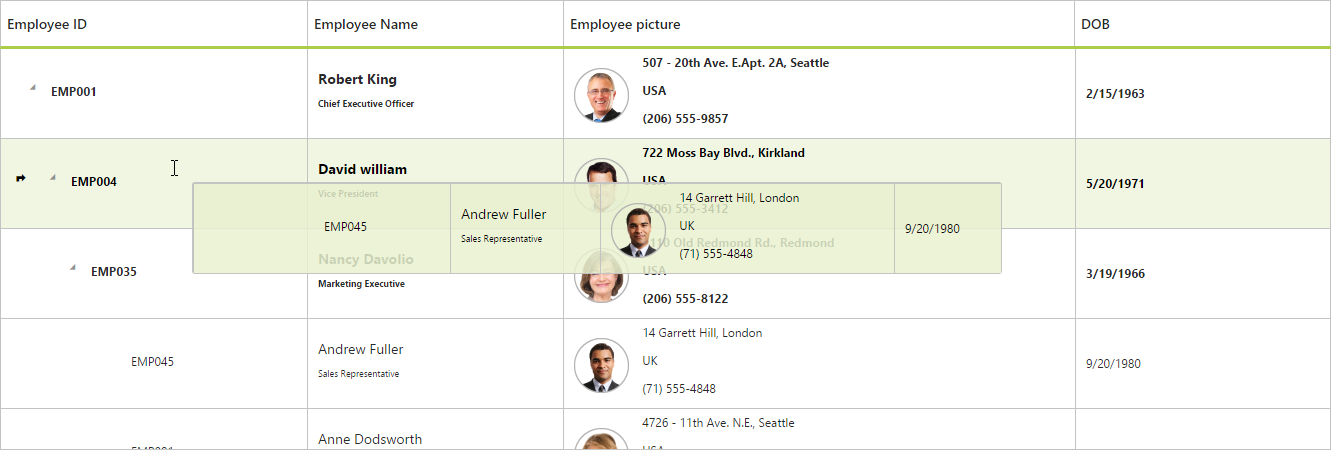
Task: Select the Robert King name cell
Action: [357, 80]
